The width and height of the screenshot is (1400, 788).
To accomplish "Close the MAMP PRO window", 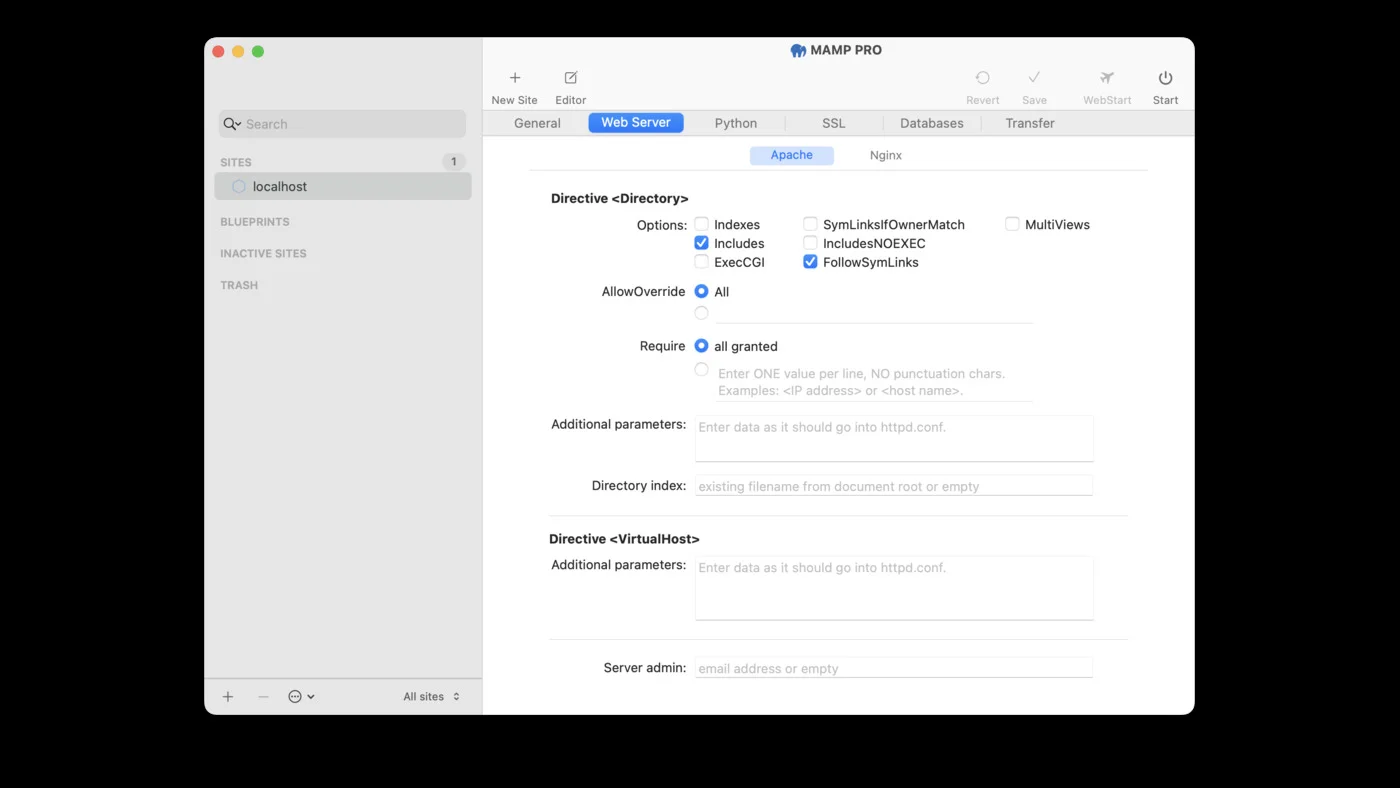I will point(218,52).
